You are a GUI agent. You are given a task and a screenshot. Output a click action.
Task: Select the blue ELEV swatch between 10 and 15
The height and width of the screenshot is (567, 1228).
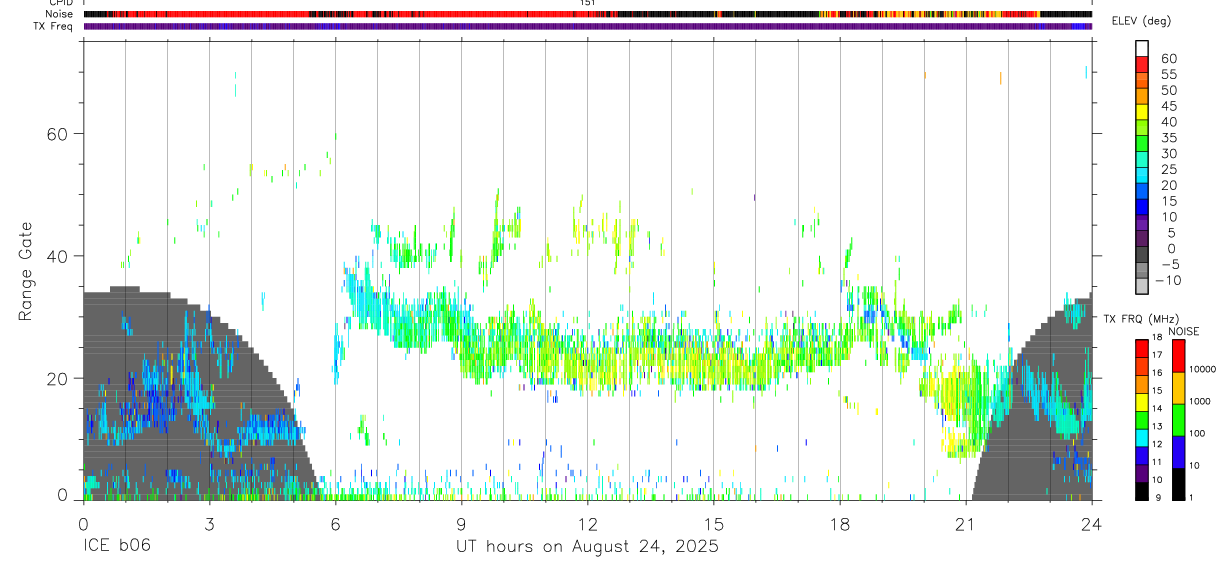pos(1142,209)
